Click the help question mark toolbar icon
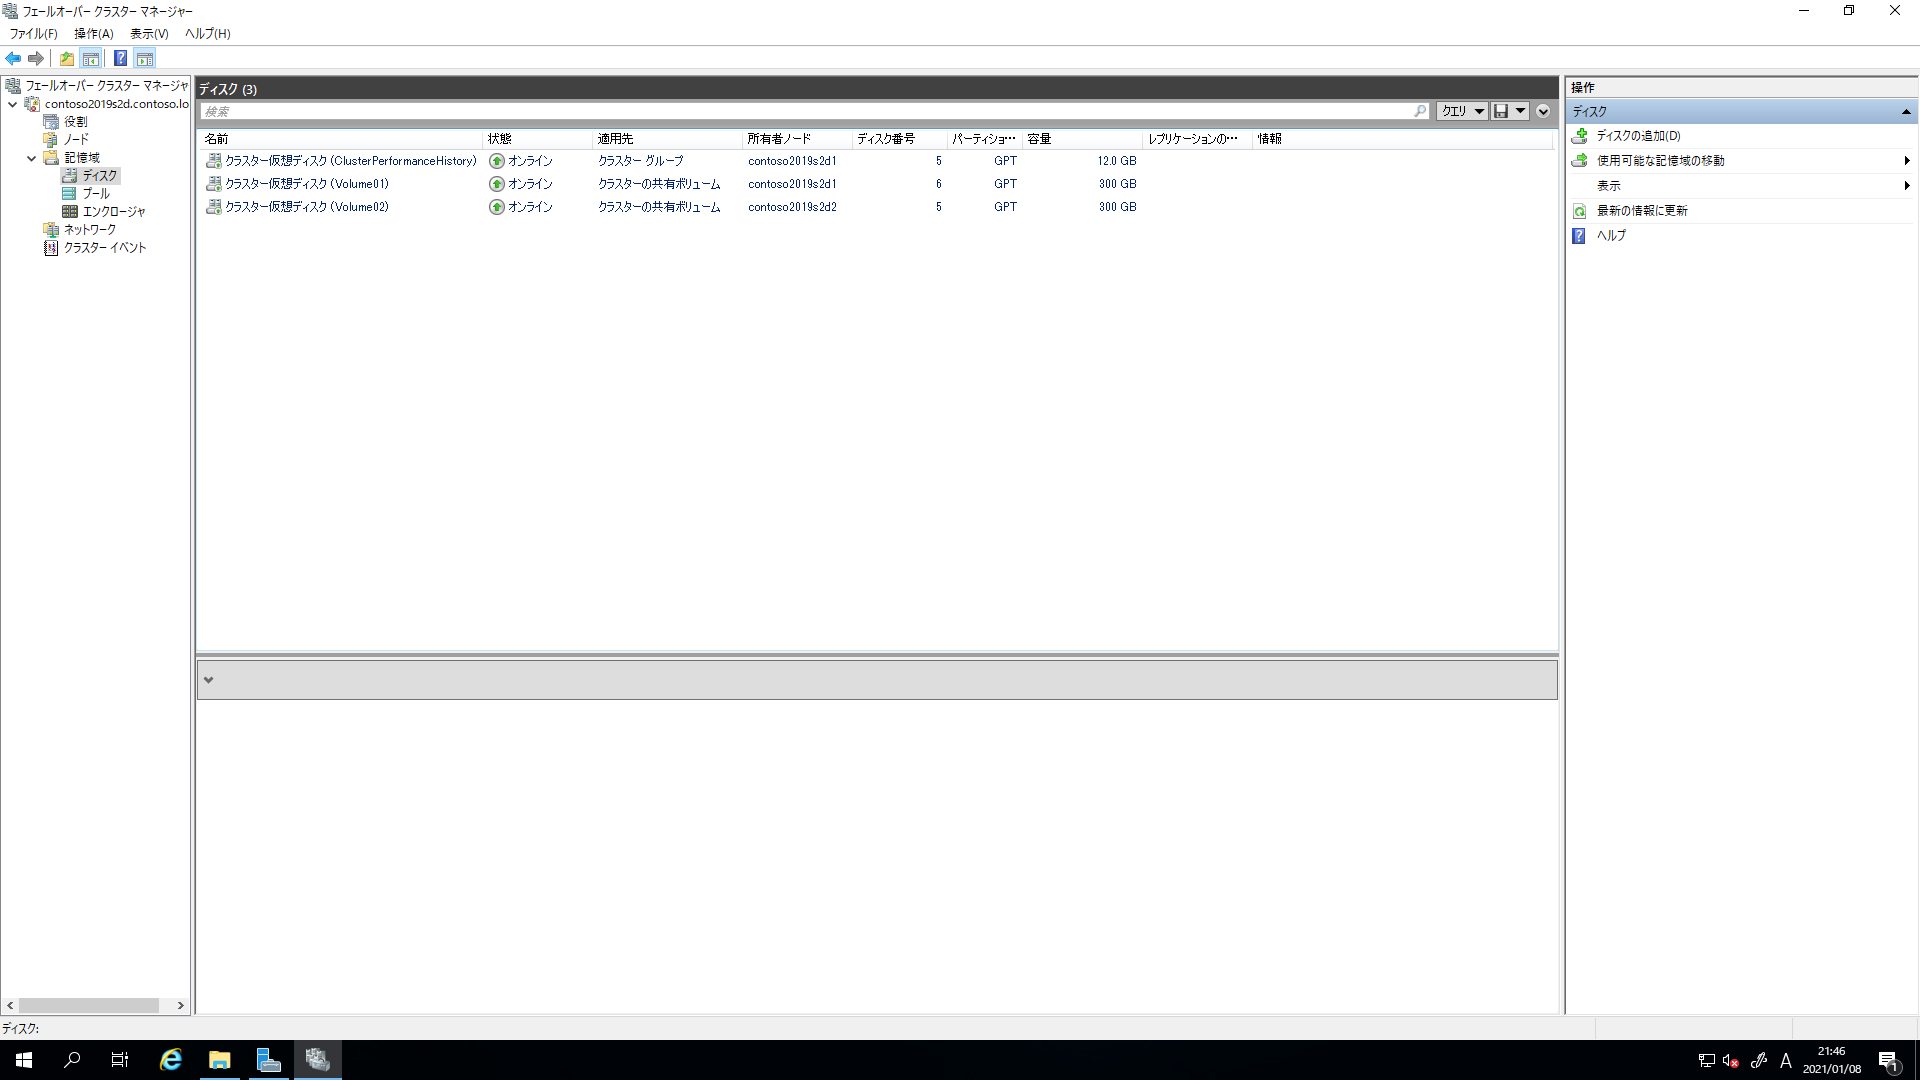This screenshot has height=1080, width=1920. tap(121, 58)
